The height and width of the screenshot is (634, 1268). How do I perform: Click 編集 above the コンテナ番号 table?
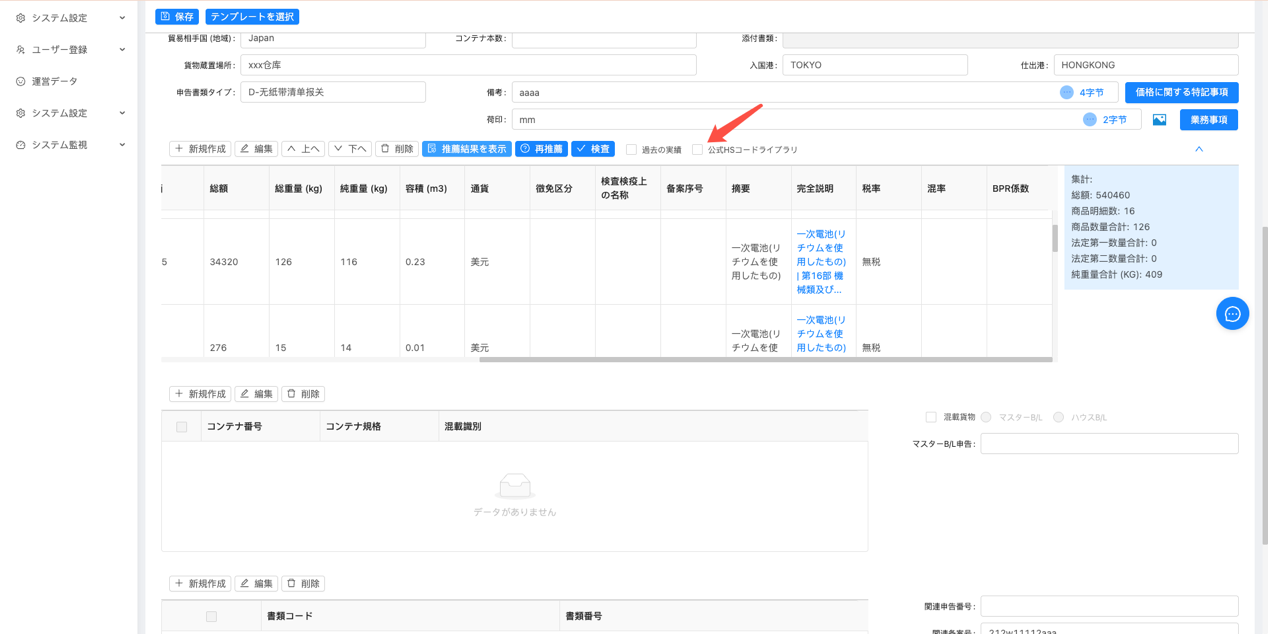coord(257,394)
